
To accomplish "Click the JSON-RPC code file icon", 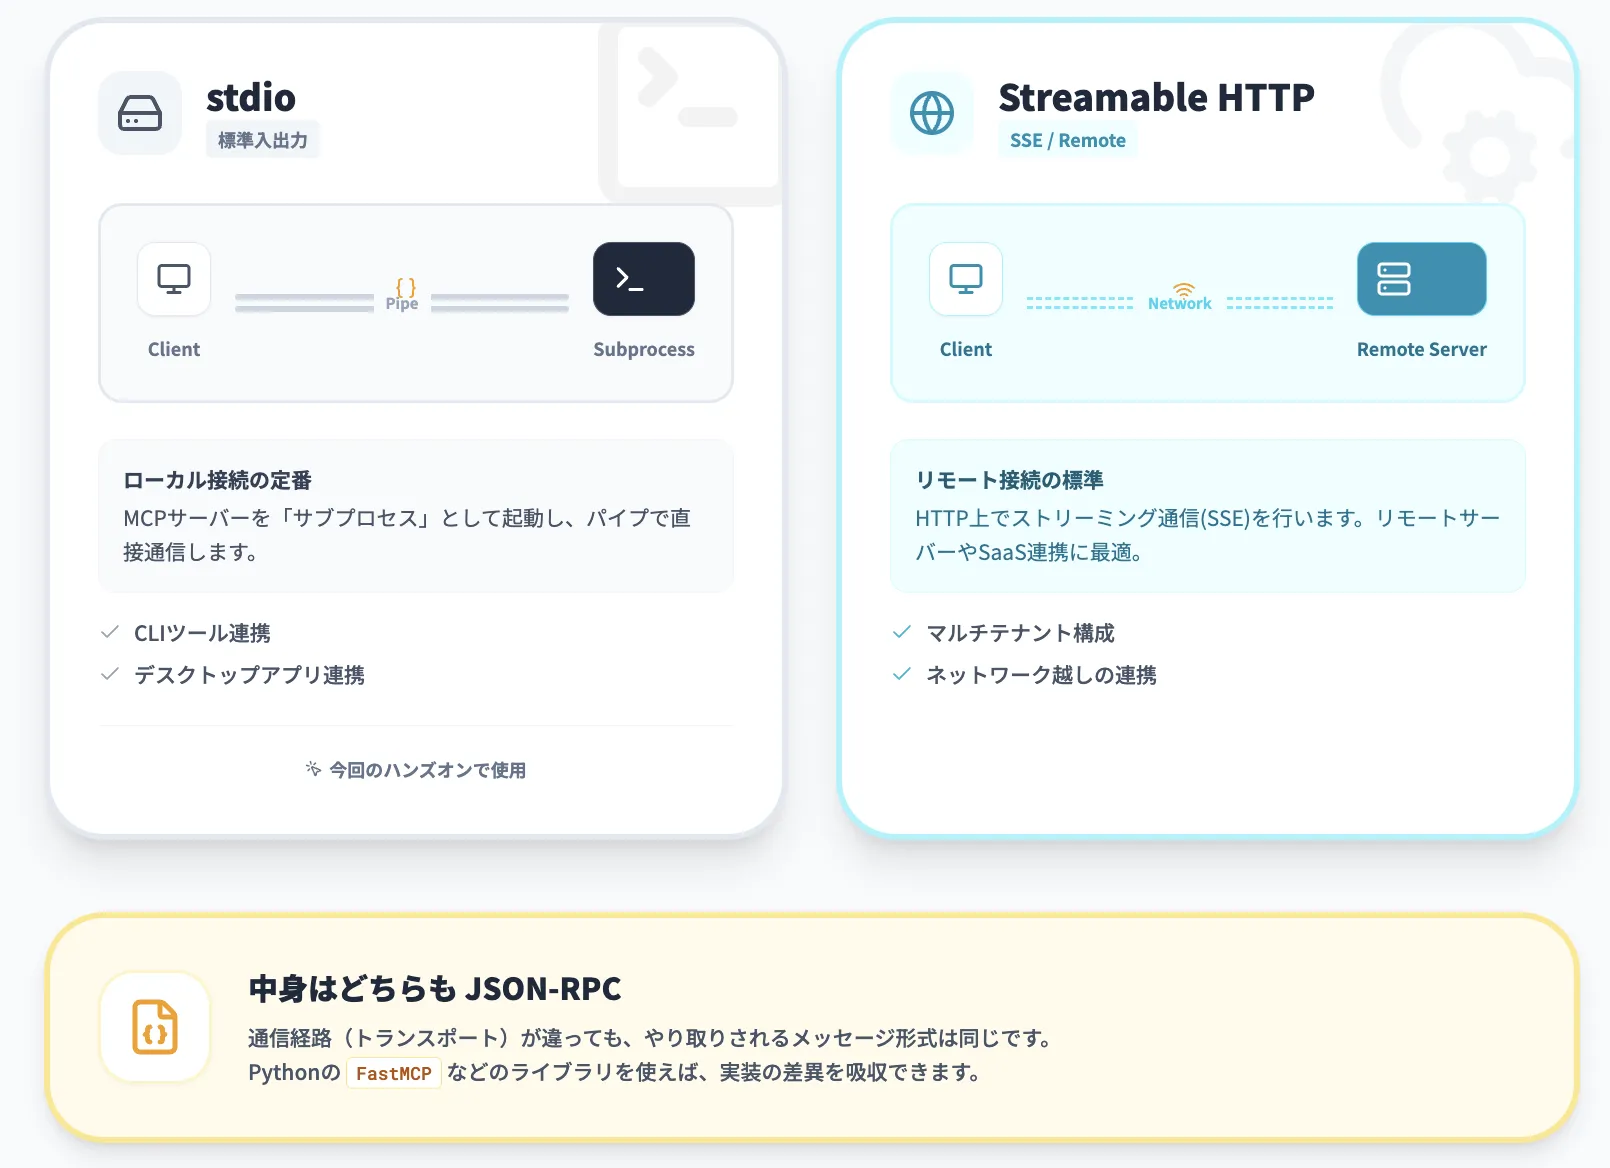I will click(155, 1028).
